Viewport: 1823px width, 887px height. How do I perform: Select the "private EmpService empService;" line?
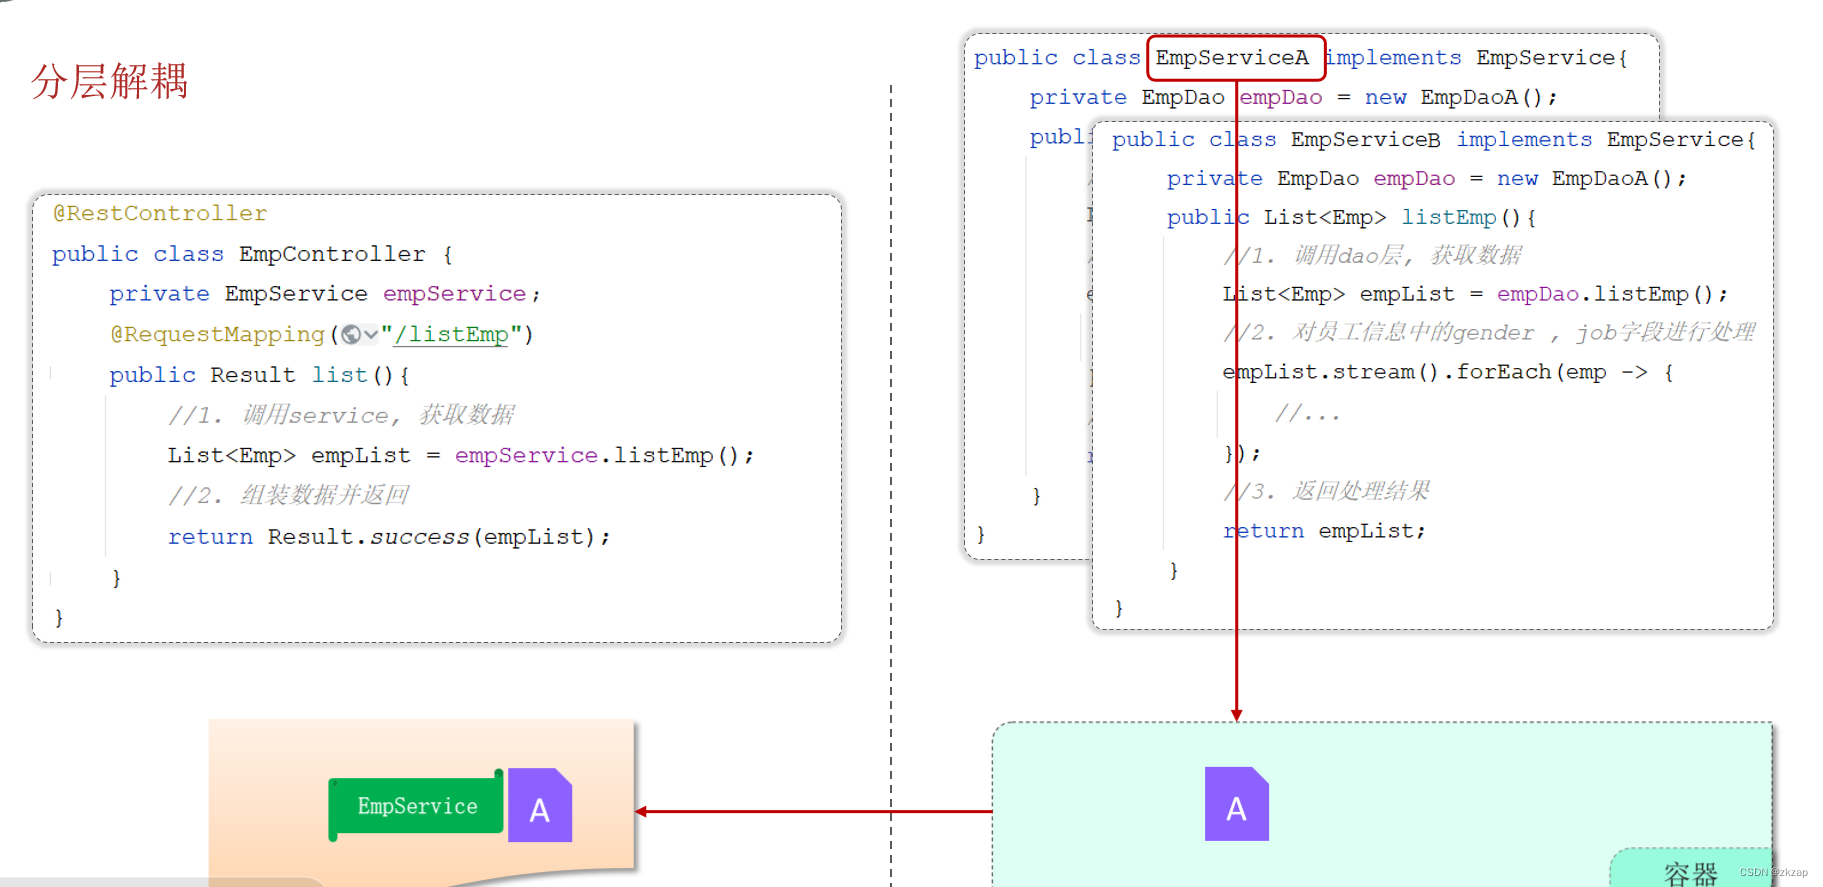325,294
